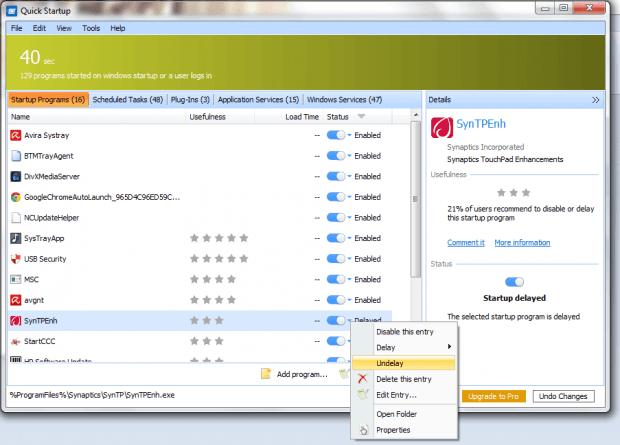The image size is (620, 445).
Task: Toggle MSC startup switch
Action: pos(336,279)
